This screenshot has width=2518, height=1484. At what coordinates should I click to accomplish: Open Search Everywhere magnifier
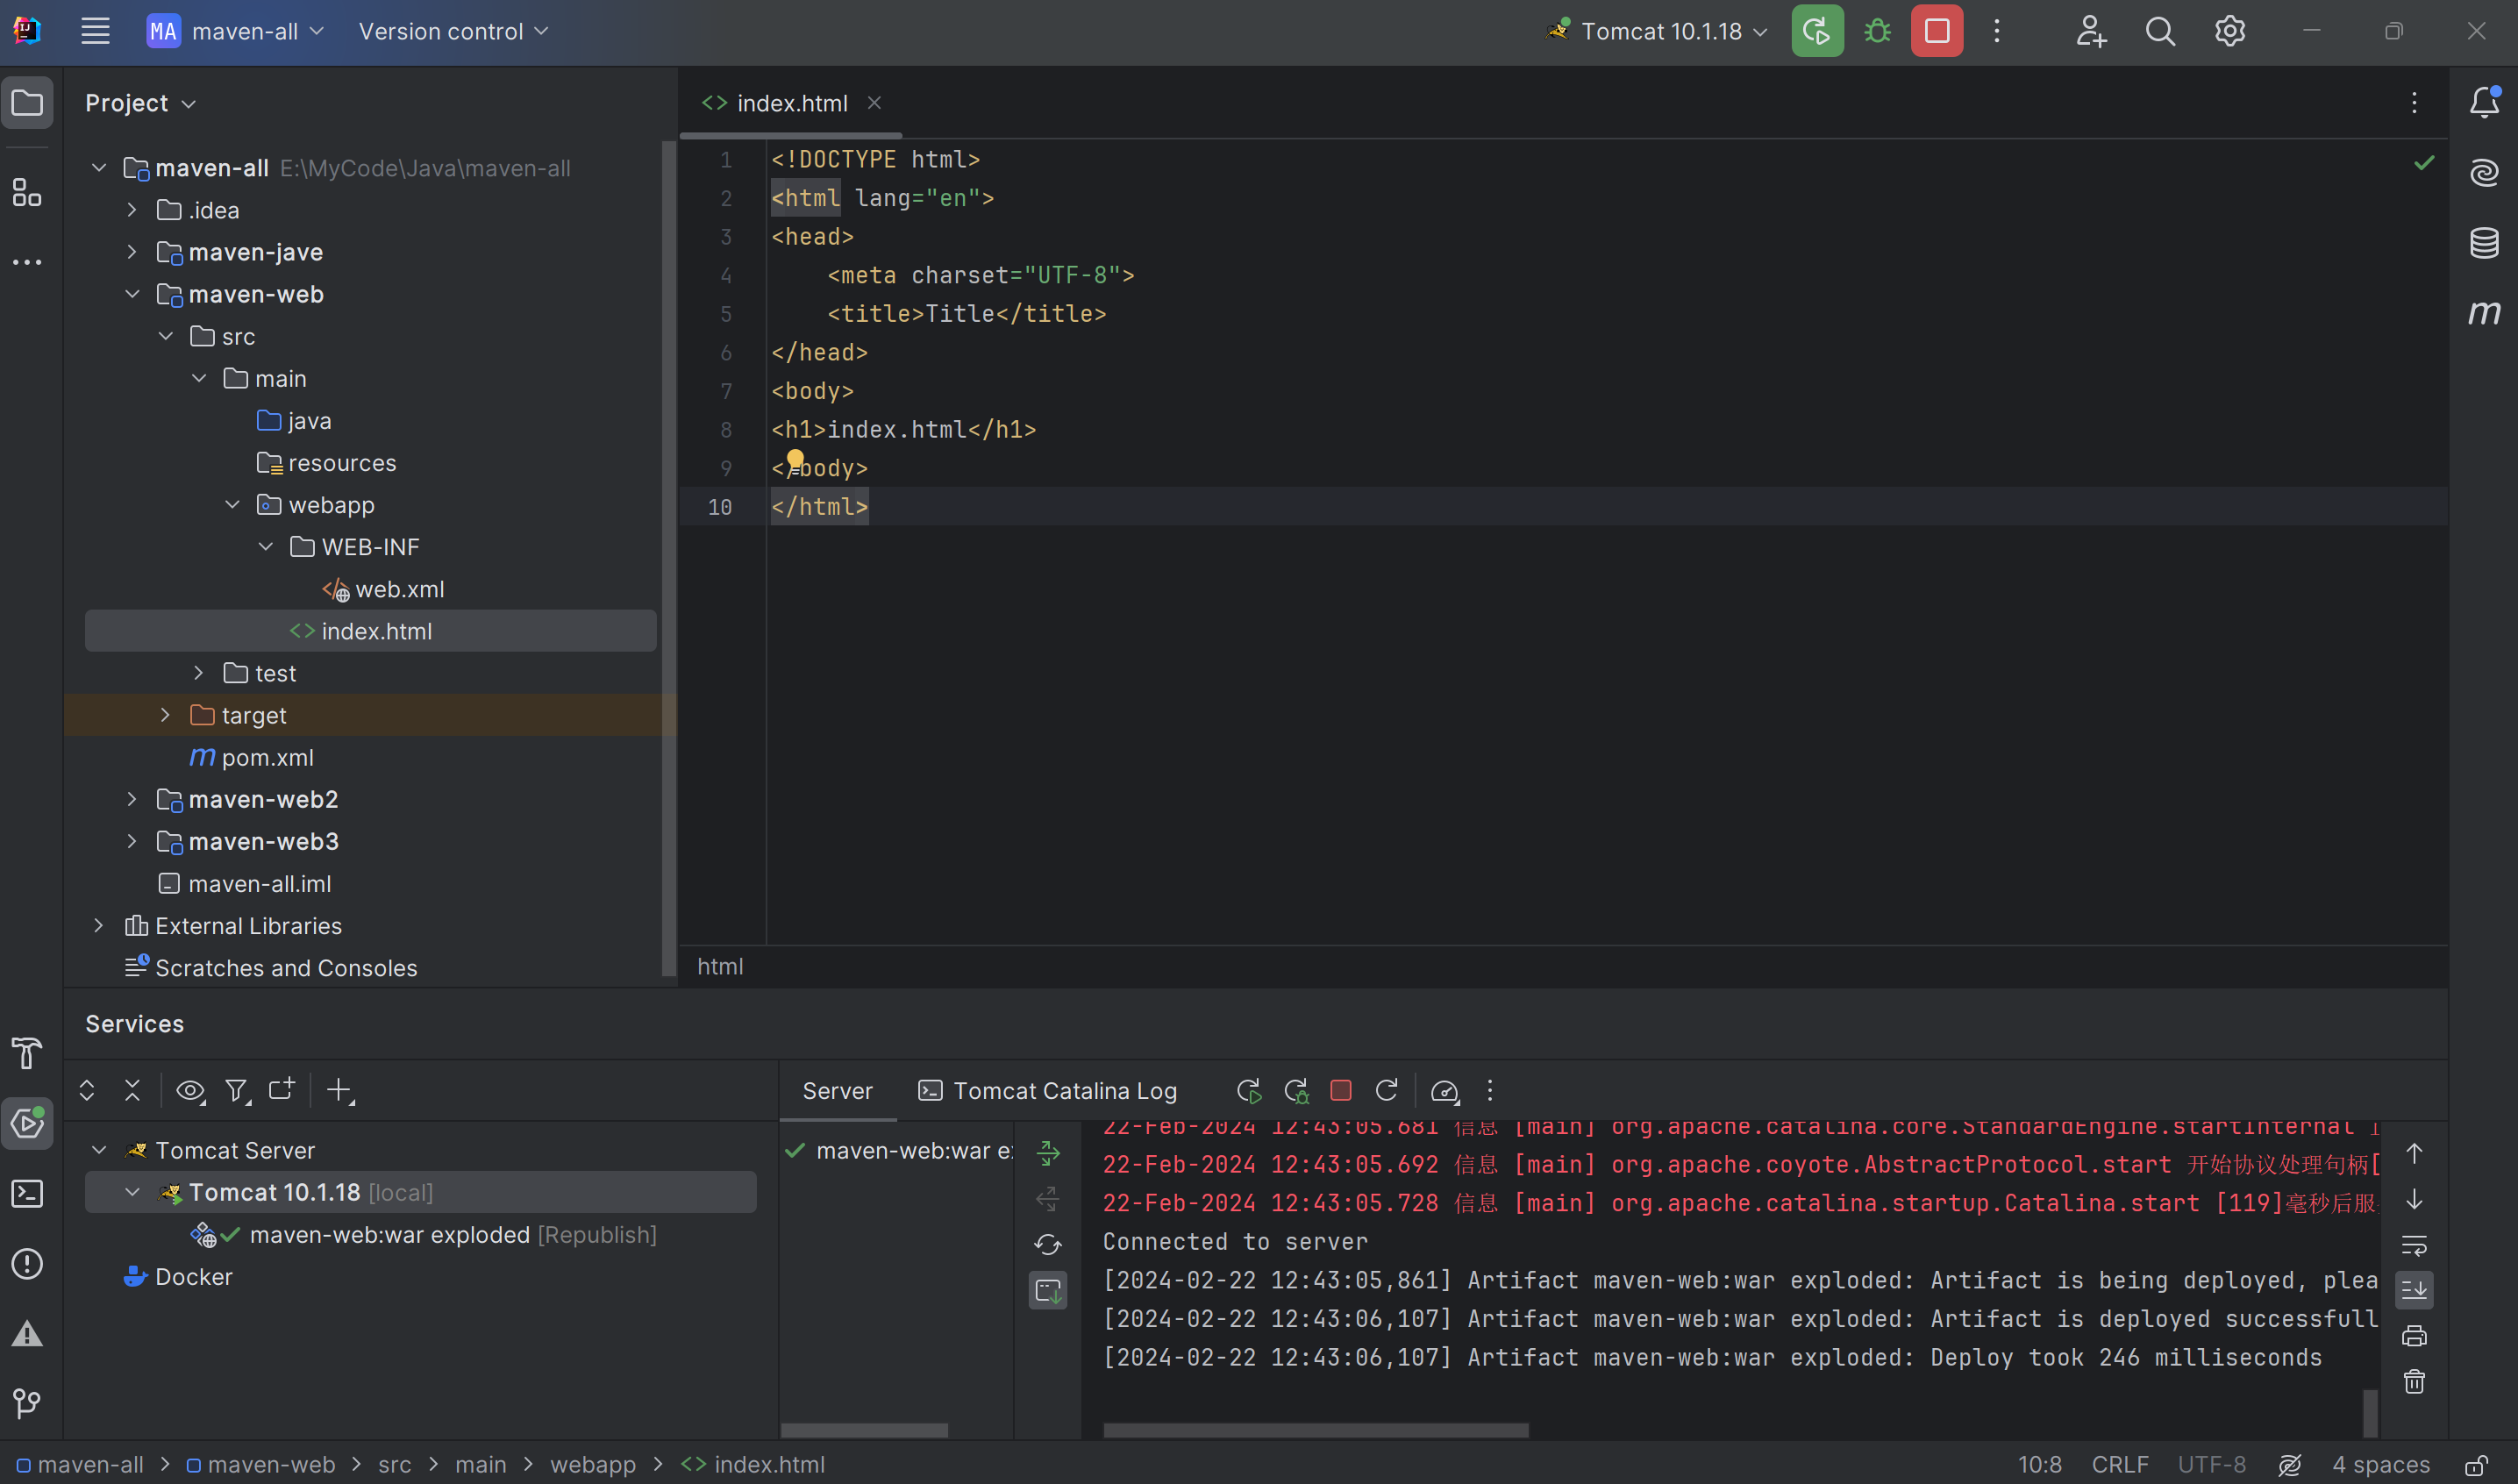click(x=2160, y=31)
